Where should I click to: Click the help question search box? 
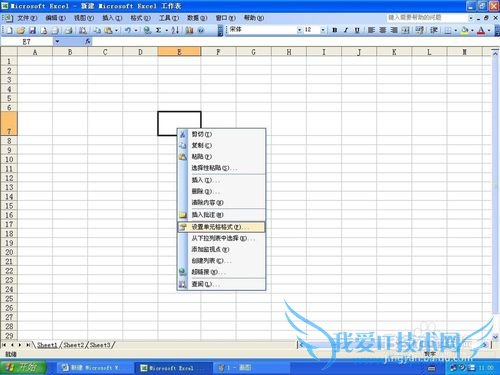coord(427,17)
